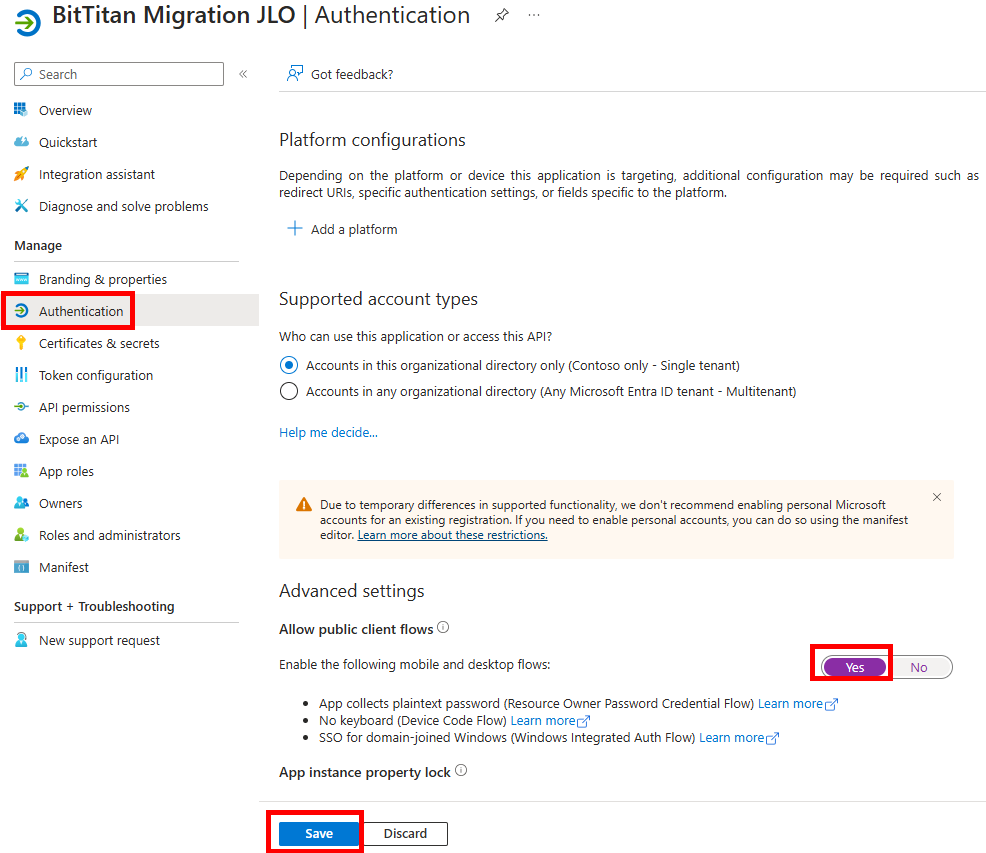
Task: Open Learn more for Windows Integrated Auth Flow
Action: (x=739, y=738)
